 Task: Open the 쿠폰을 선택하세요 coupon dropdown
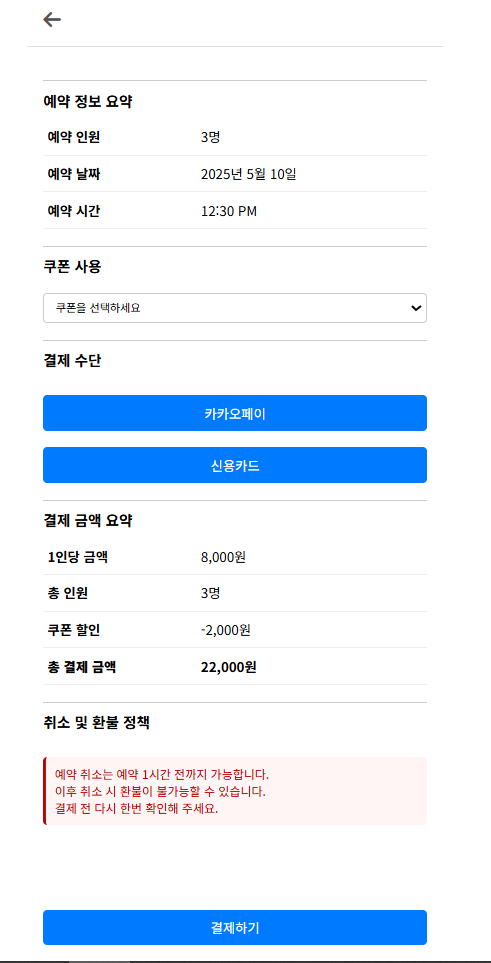(235, 308)
